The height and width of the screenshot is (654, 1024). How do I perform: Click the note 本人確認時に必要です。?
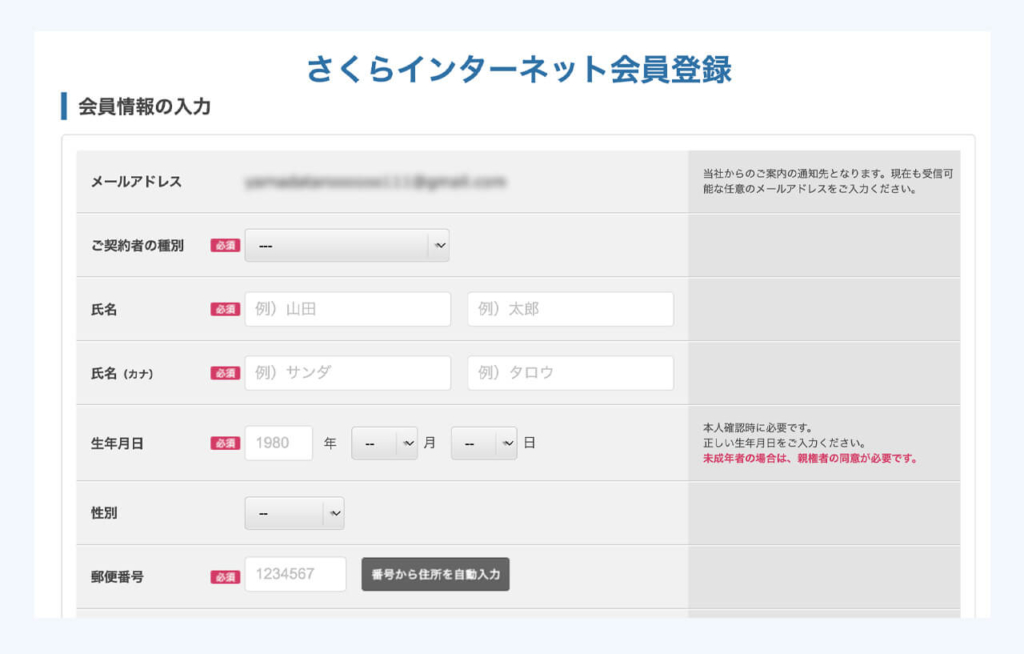click(x=758, y=428)
